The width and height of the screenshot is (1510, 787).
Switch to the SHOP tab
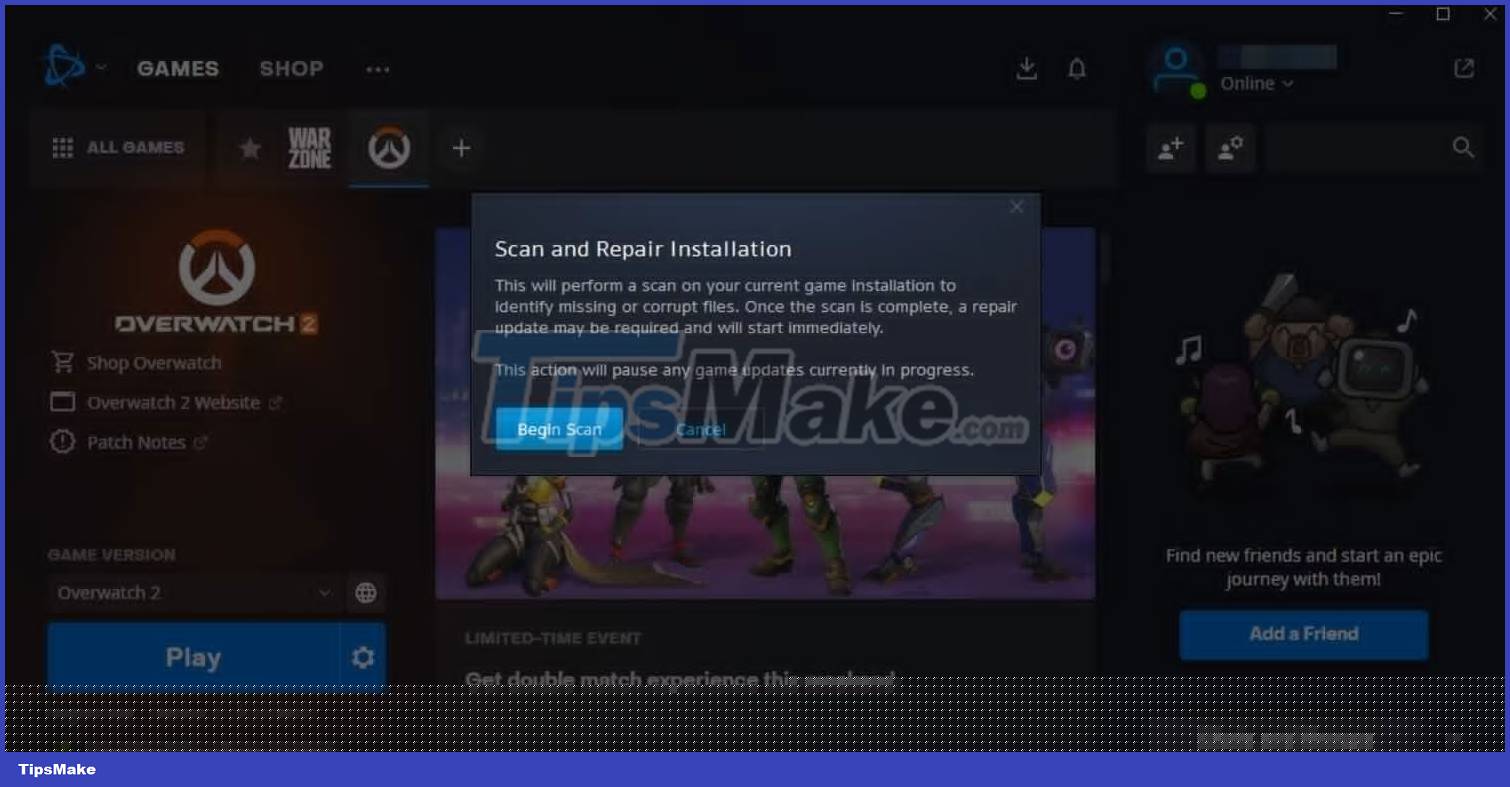click(x=291, y=68)
